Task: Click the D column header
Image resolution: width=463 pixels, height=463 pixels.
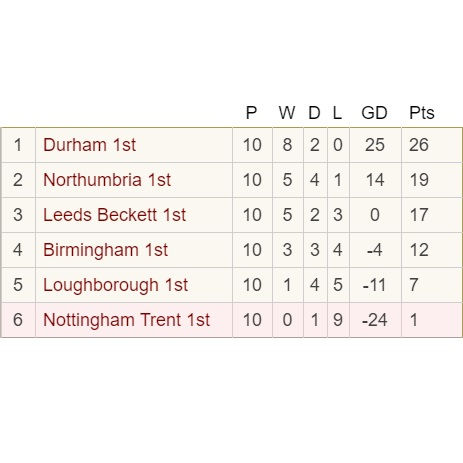Action: click(314, 113)
